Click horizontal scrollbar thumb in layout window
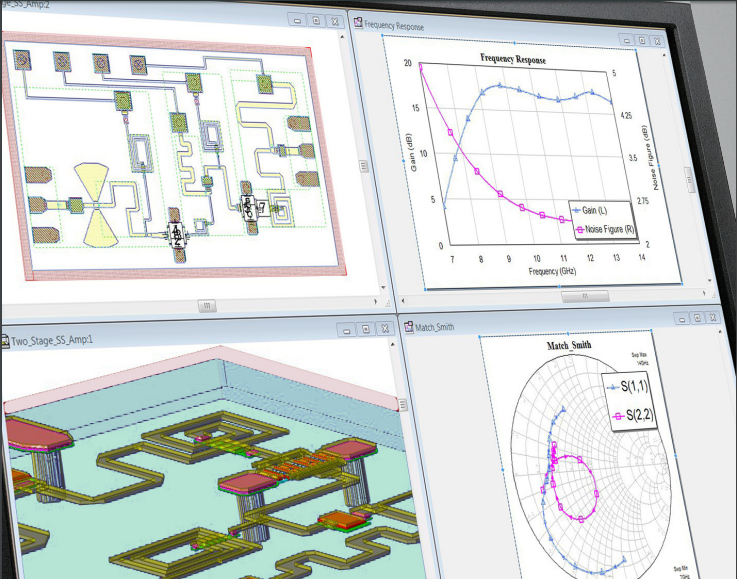 207,305
